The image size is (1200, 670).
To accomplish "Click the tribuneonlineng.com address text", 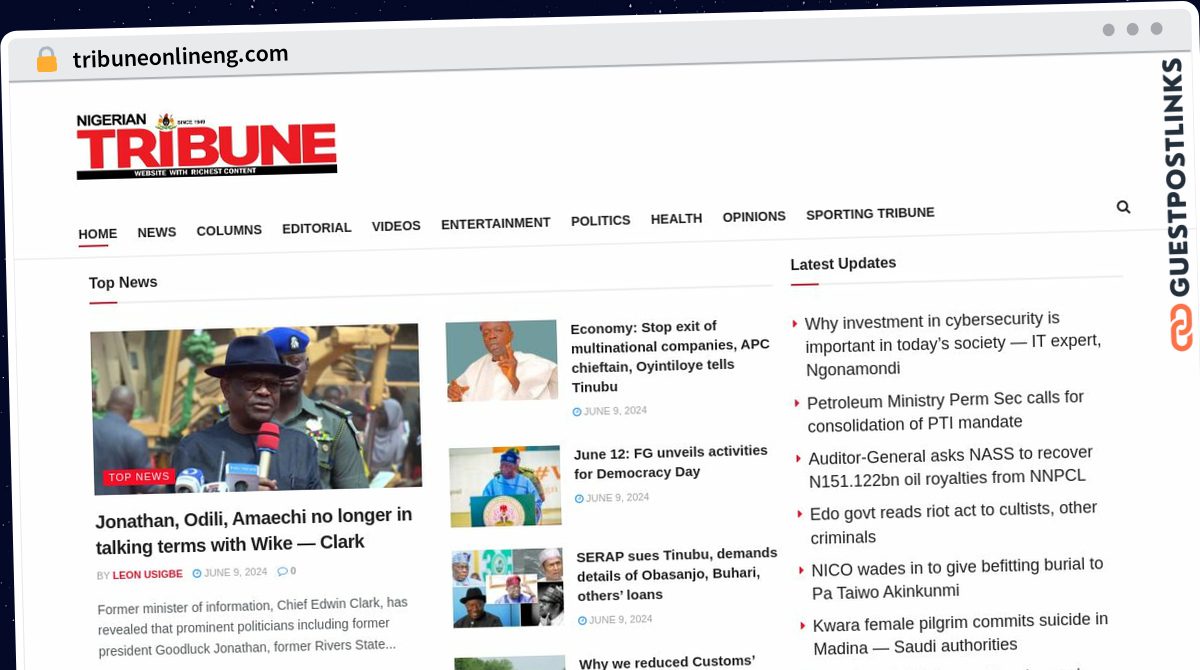I will [x=180, y=57].
